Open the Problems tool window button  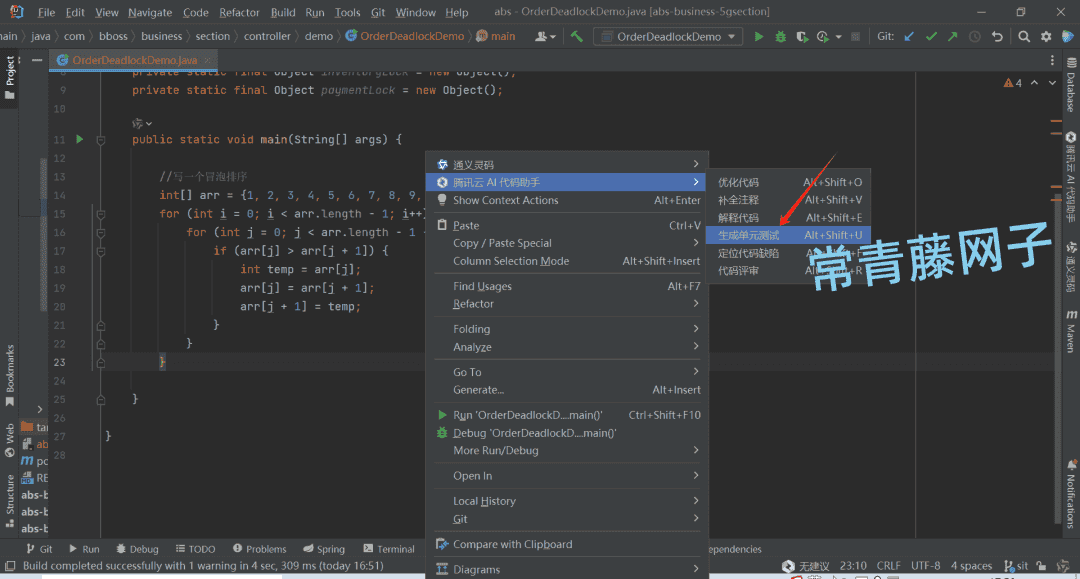260,549
